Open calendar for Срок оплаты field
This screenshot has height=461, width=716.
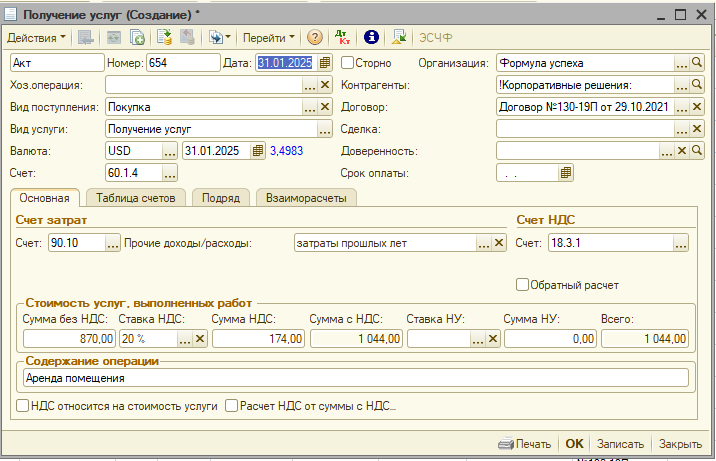pos(566,173)
